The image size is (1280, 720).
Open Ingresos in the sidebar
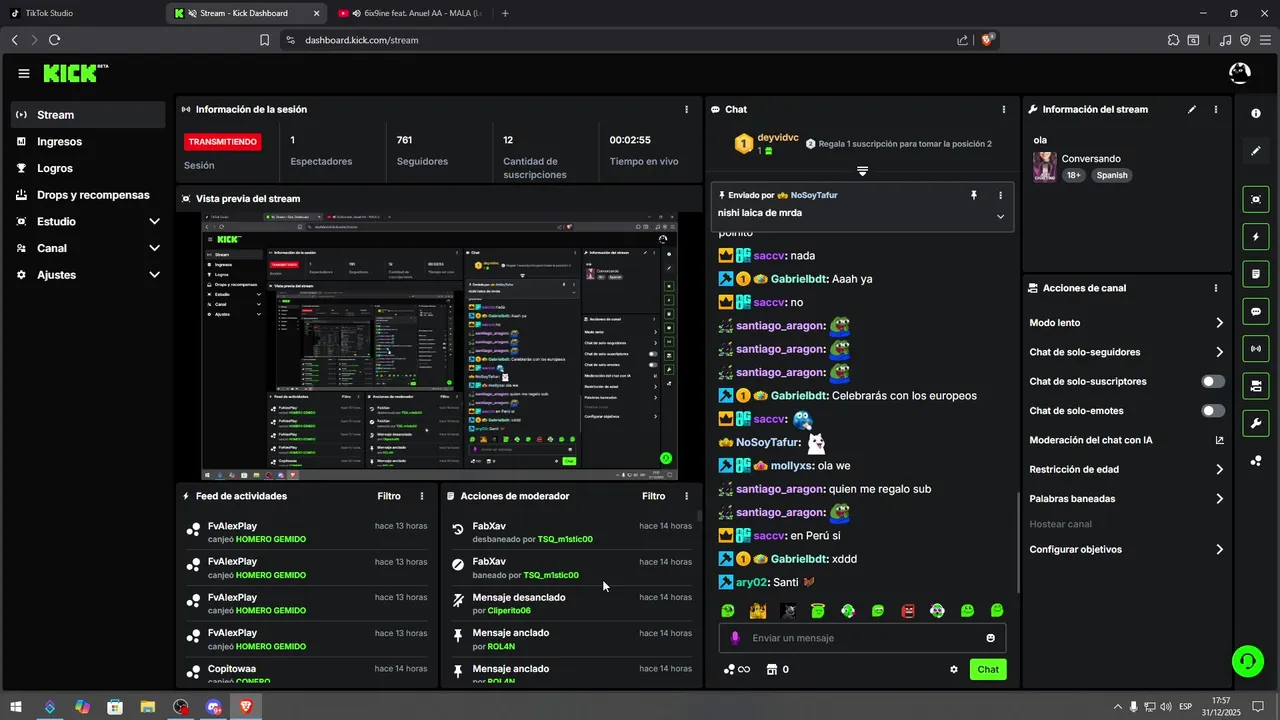pyautogui.click(x=89, y=142)
